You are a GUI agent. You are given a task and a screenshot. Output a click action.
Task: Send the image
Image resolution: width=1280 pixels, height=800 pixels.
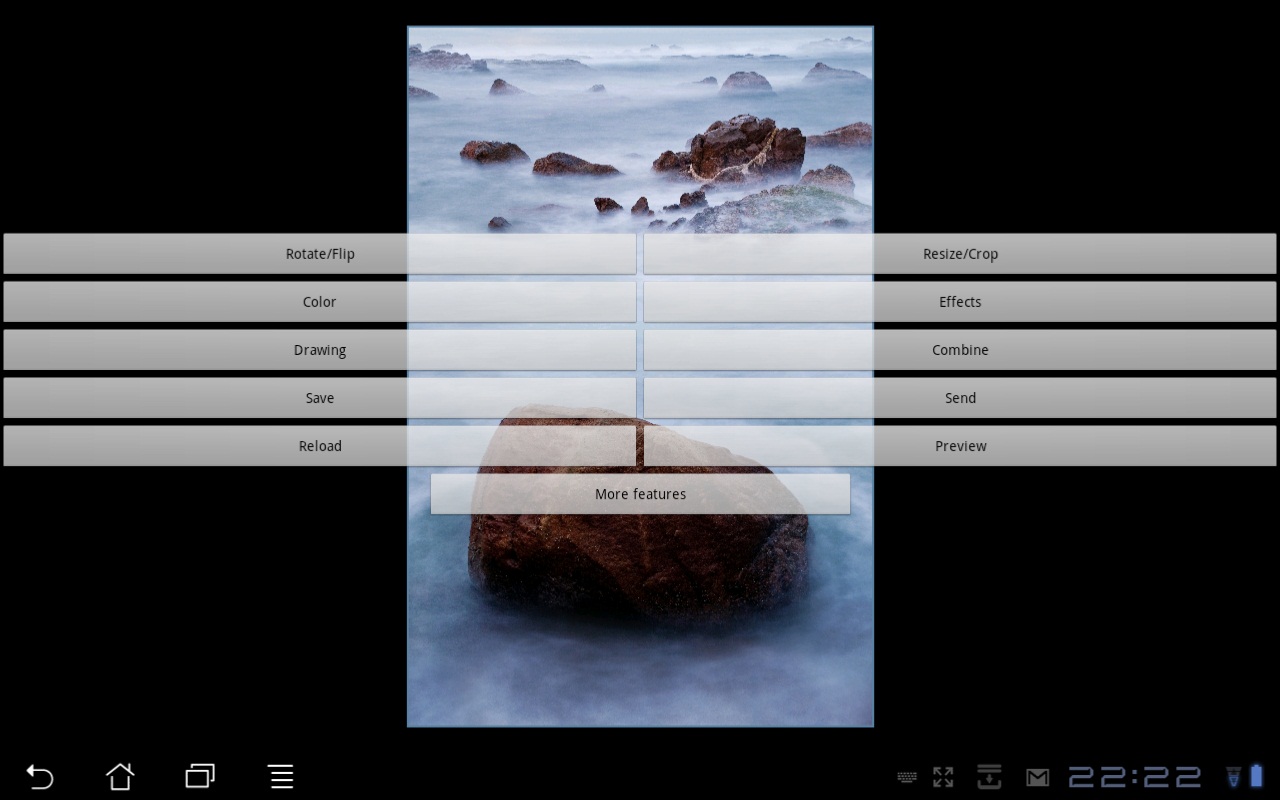coord(960,398)
